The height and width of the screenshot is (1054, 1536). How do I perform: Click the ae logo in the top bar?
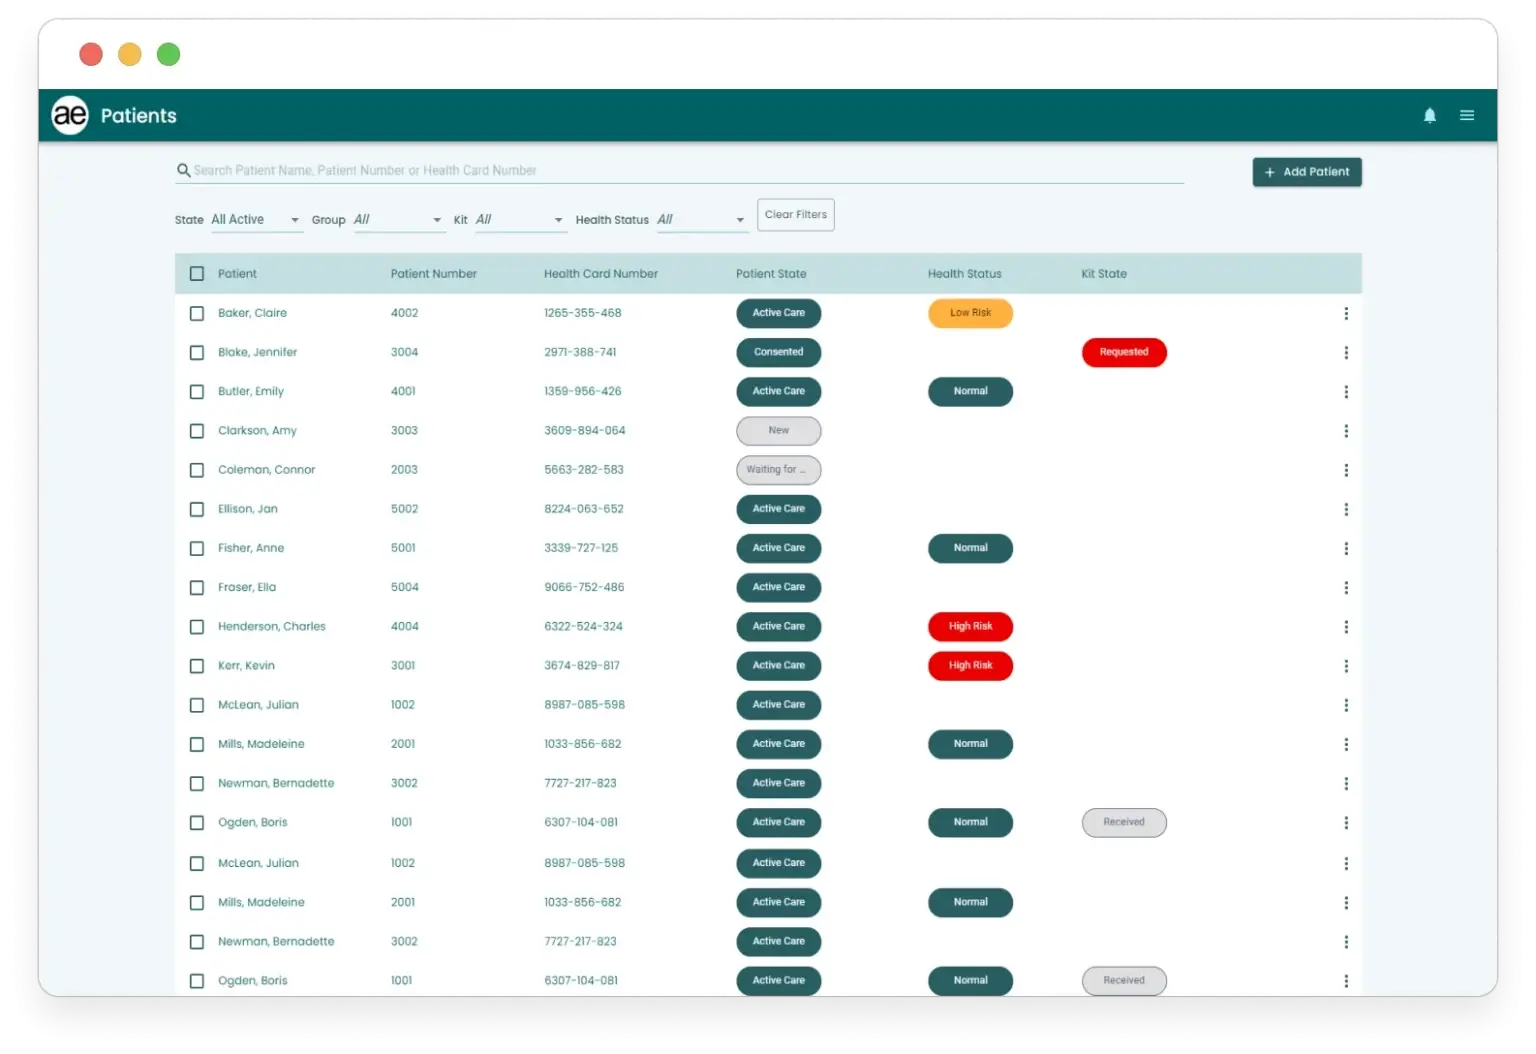(x=69, y=114)
